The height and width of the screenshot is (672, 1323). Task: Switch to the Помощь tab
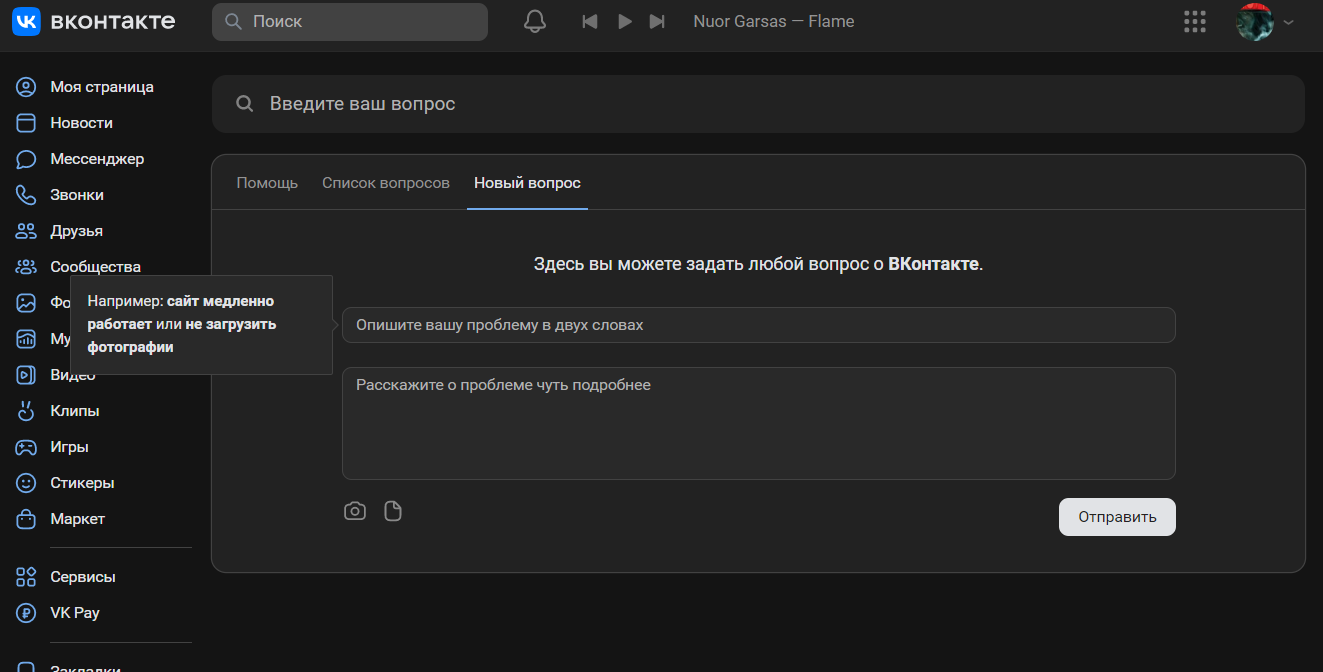[x=267, y=183]
